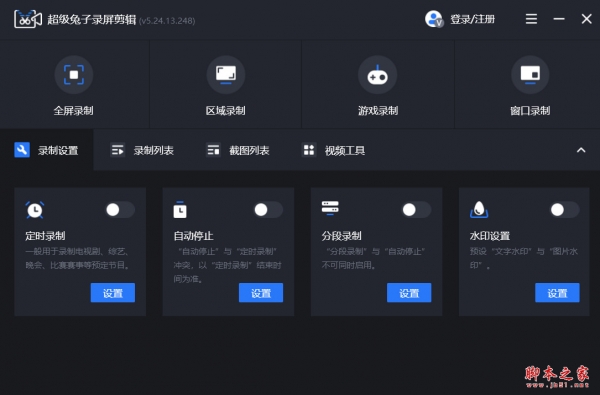Click the 区域录制 region recording icon
This screenshot has width=600, height=395.
[226, 75]
